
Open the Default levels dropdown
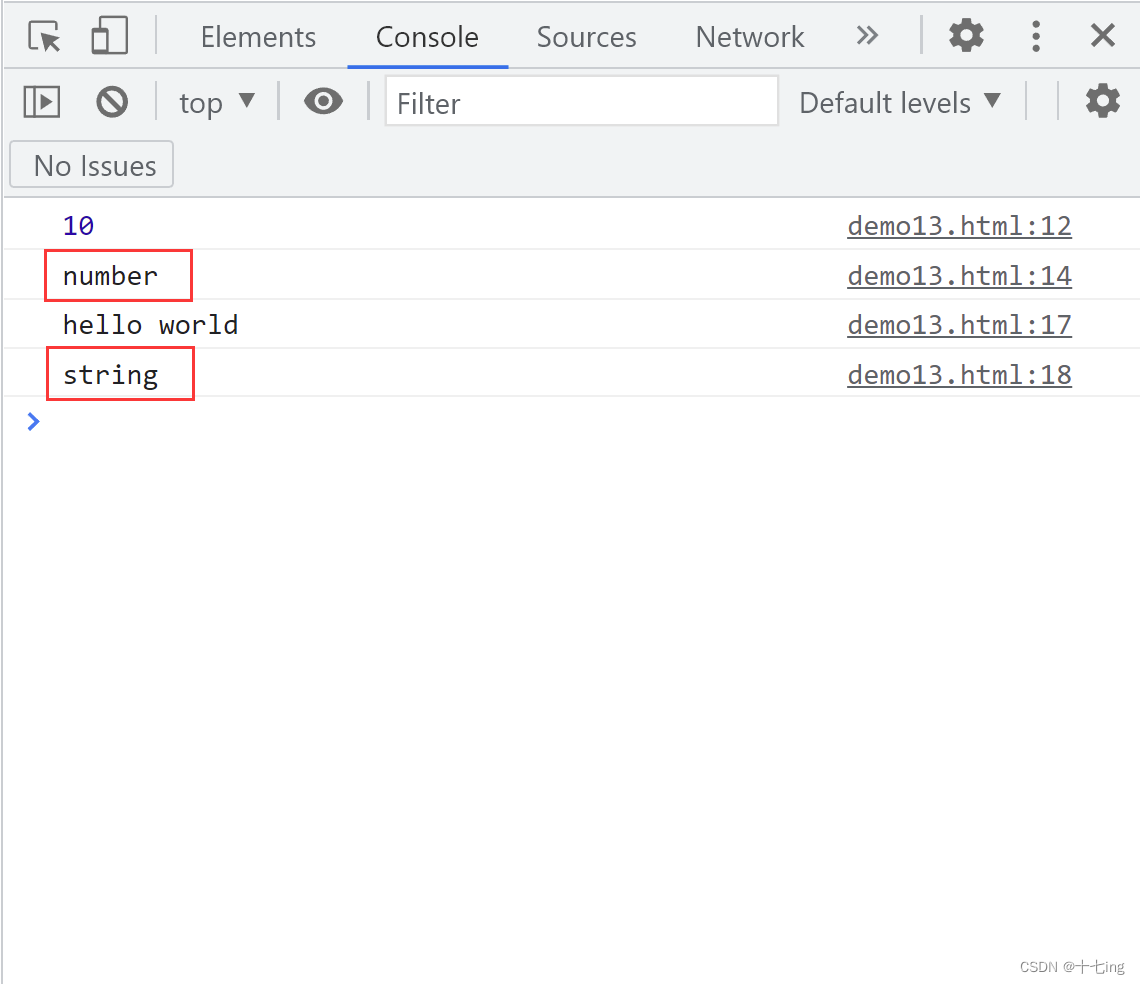pyautogui.click(x=901, y=103)
